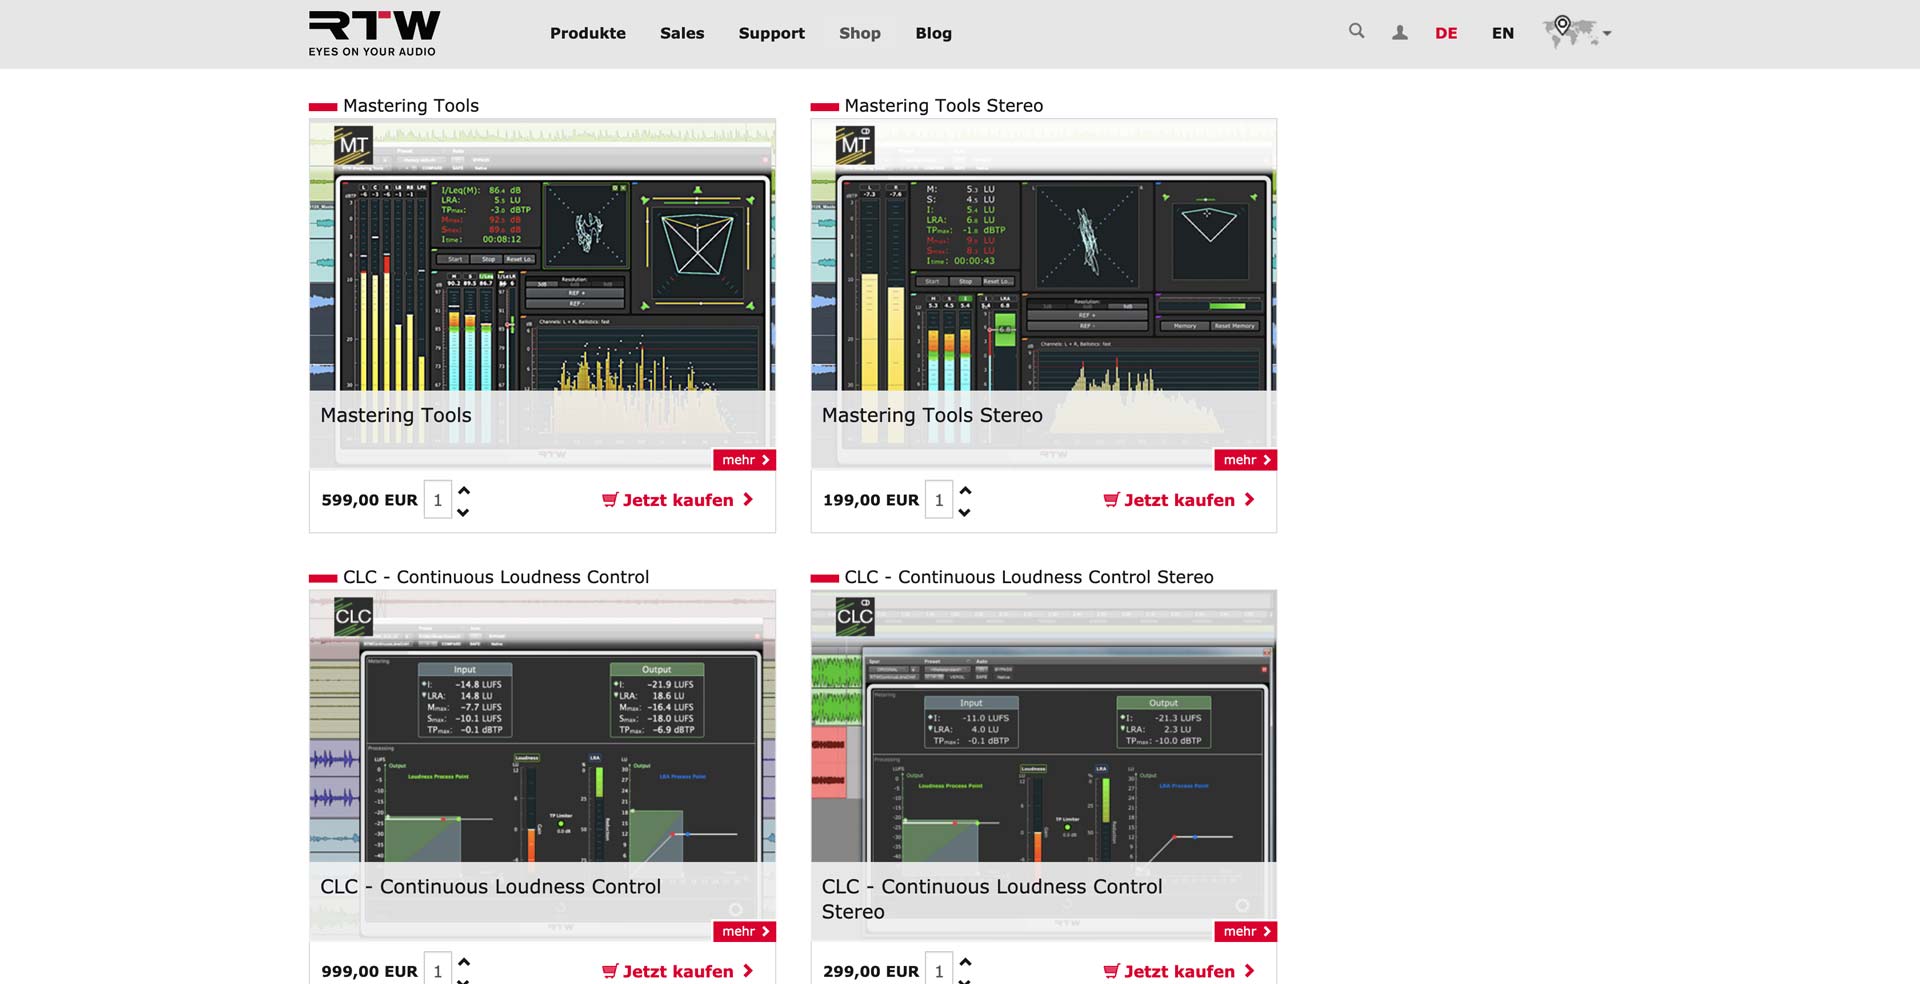The image size is (1920, 984).
Task: Increase quantity for Mastering Tools
Action: pyautogui.click(x=463, y=490)
